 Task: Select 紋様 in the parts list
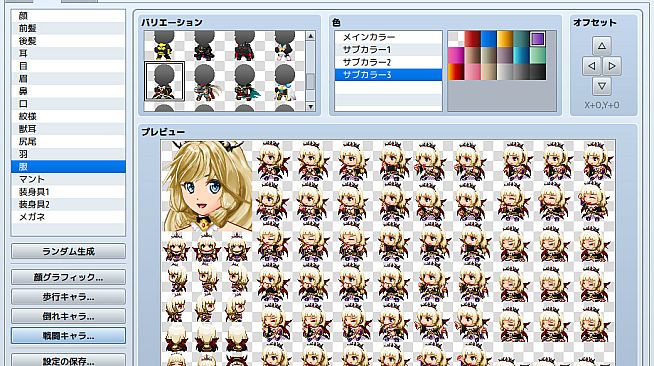68,116
